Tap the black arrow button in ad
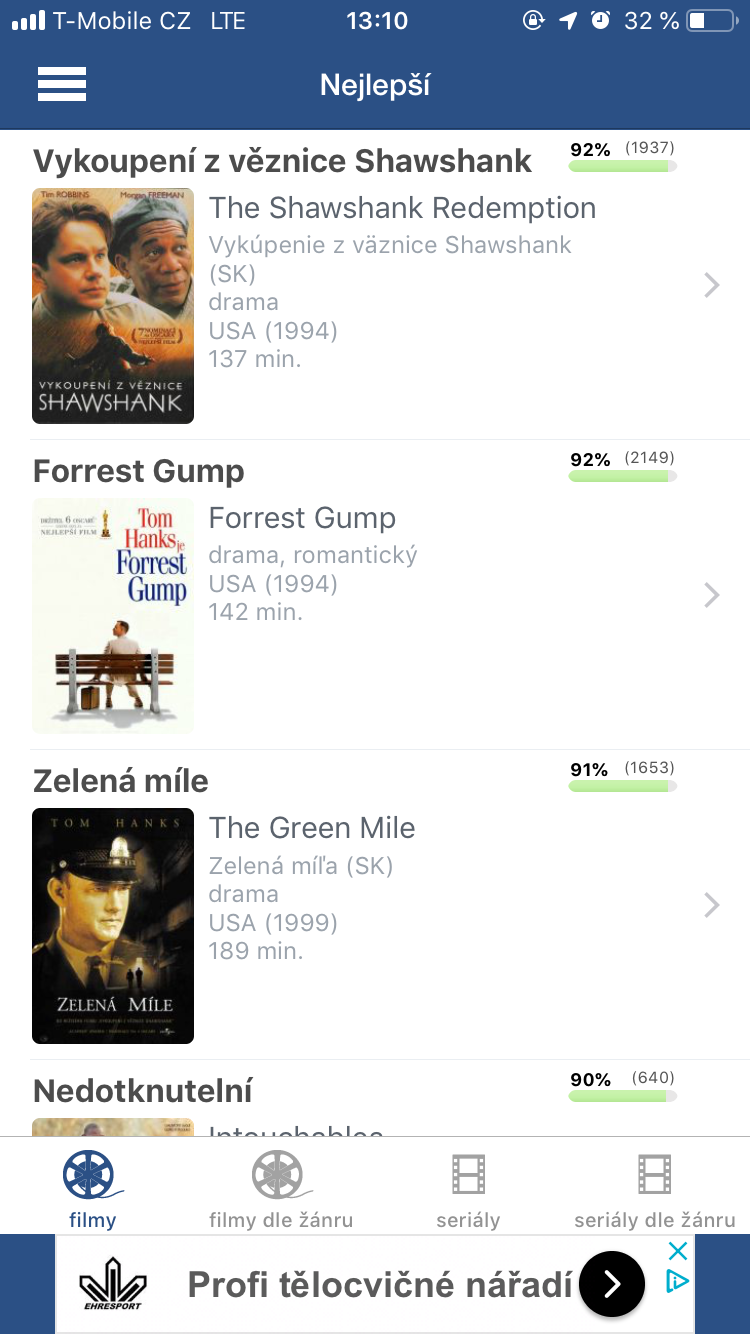Viewport: 750px width, 1334px height. (x=612, y=1283)
